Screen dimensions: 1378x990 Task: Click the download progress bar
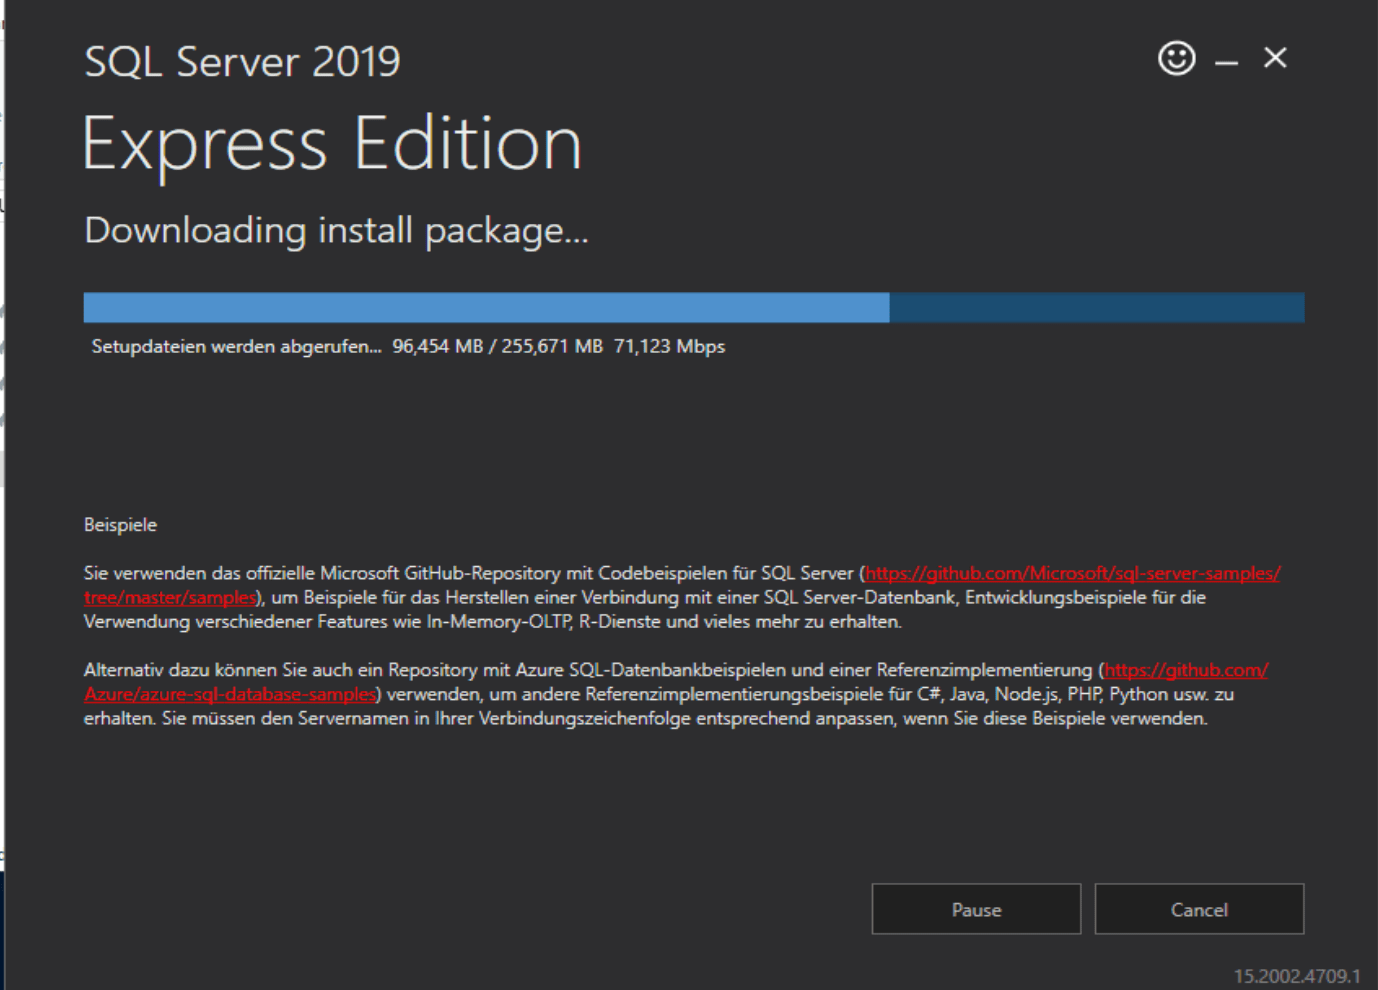pos(694,307)
